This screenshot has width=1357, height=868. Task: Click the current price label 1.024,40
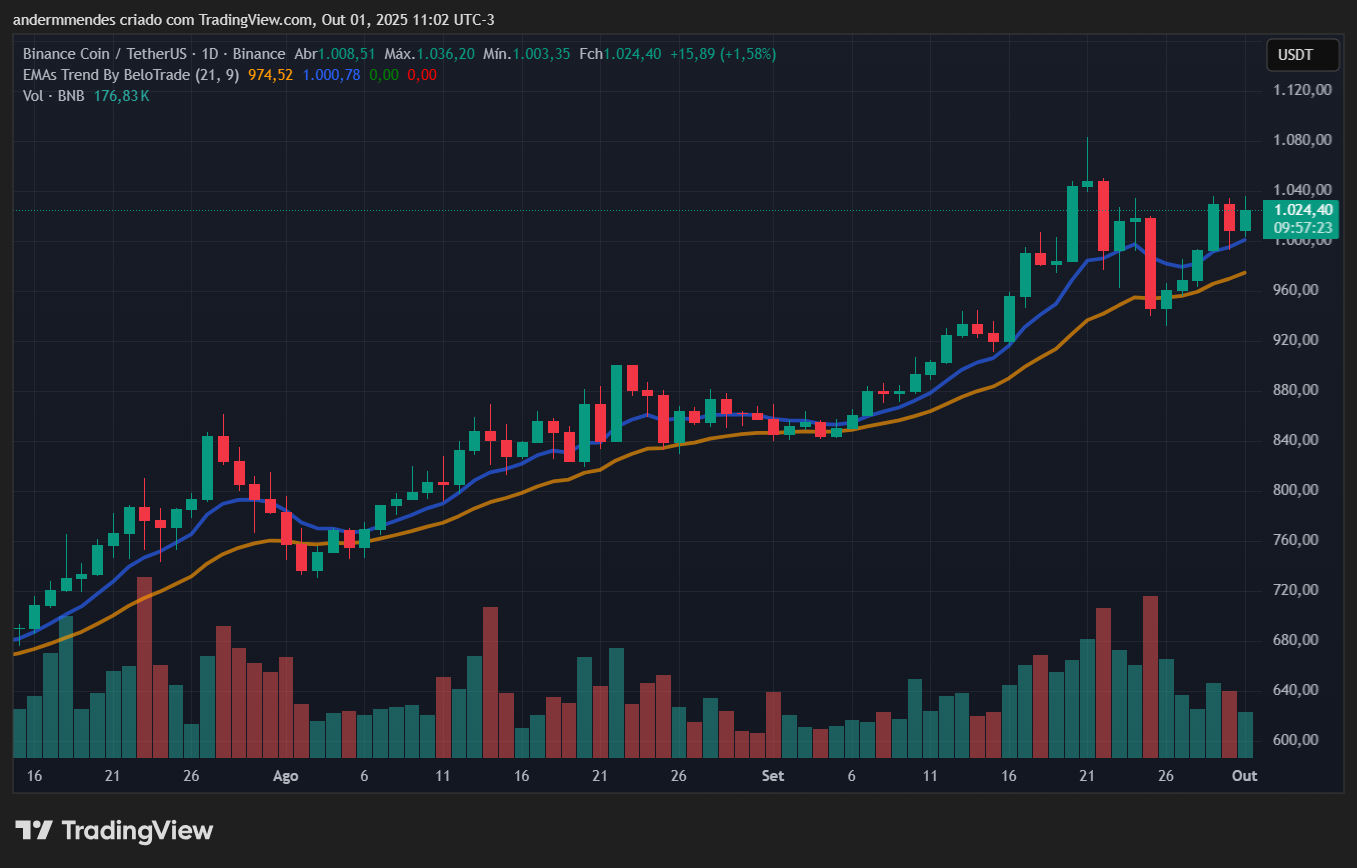[x=1302, y=210]
